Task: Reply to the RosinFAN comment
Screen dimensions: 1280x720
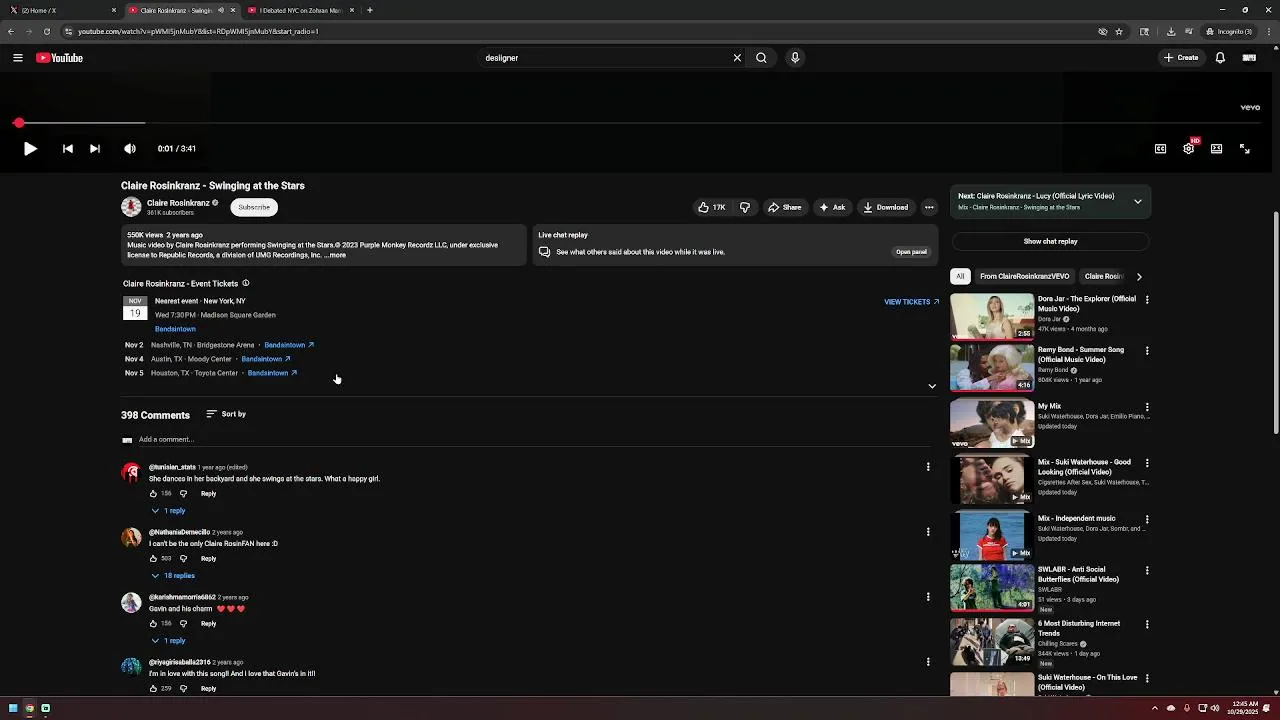Action: tap(208, 559)
